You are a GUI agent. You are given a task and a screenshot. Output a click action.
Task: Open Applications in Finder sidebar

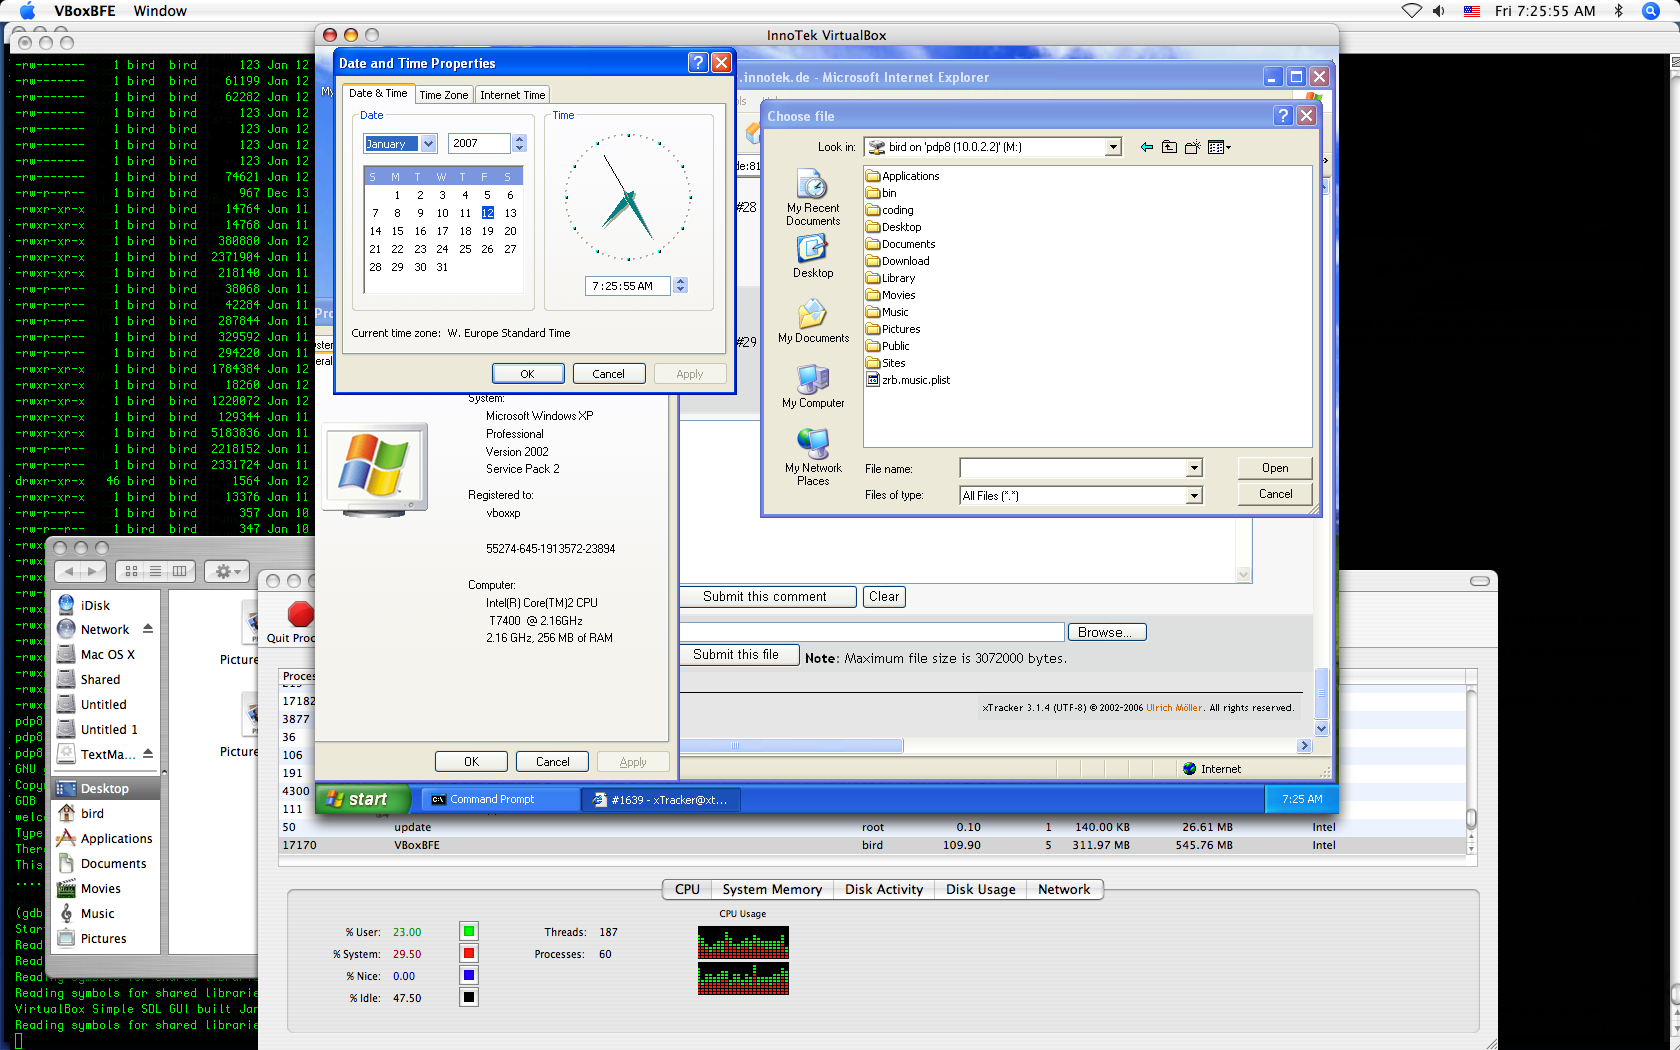click(x=116, y=838)
